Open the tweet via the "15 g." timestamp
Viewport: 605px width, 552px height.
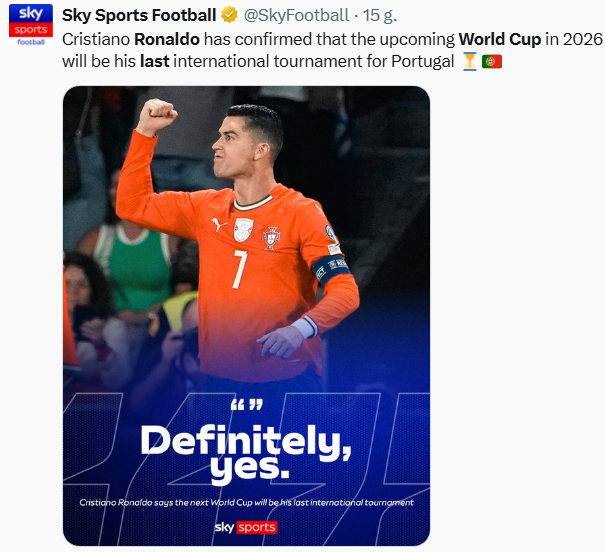[380, 15]
